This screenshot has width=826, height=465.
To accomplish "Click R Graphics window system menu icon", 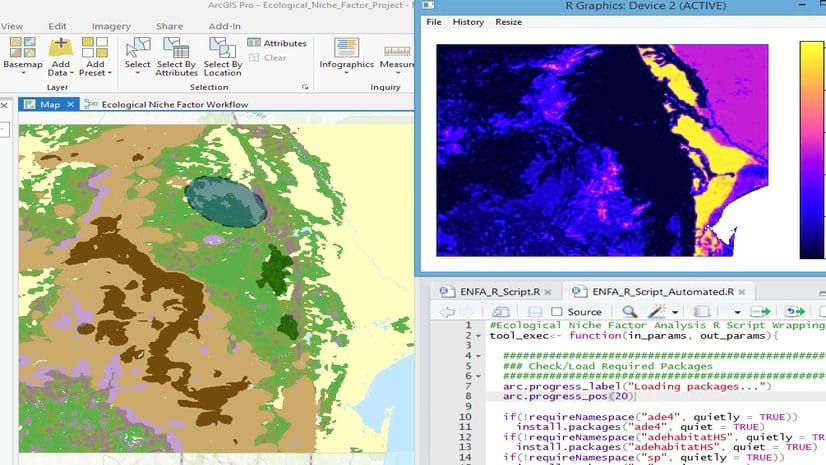I will click(x=428, y=5).
